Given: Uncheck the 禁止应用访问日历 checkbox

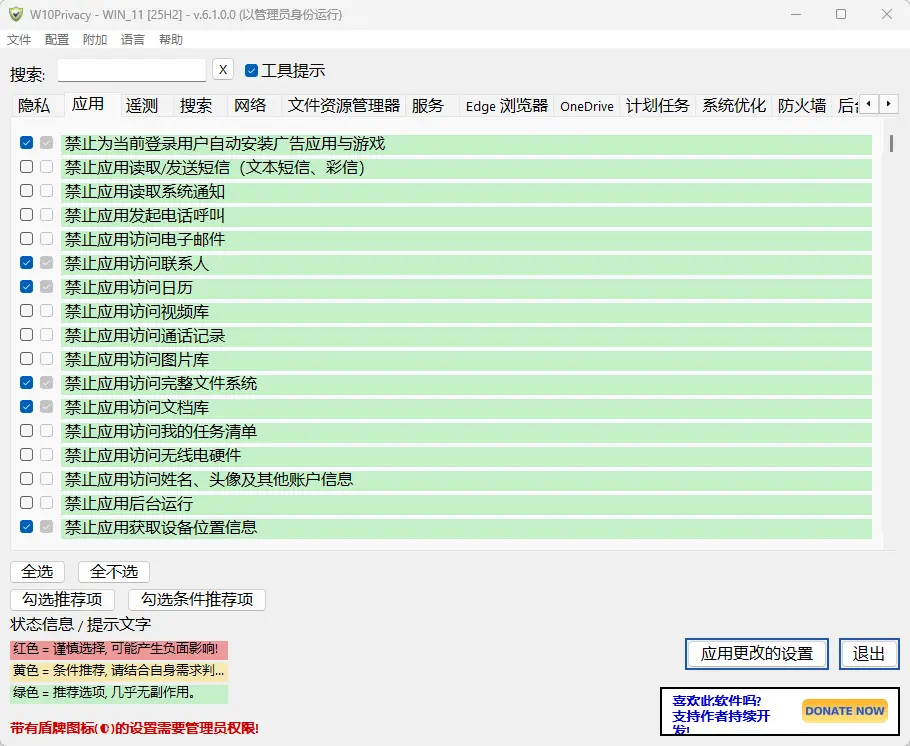Looking at the screenshot, I should (x=26, y=287).
